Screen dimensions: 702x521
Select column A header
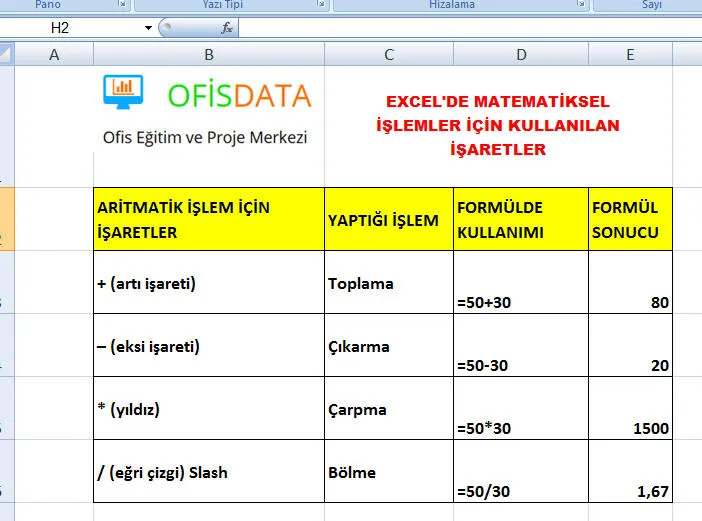click(x=54, y=55)
